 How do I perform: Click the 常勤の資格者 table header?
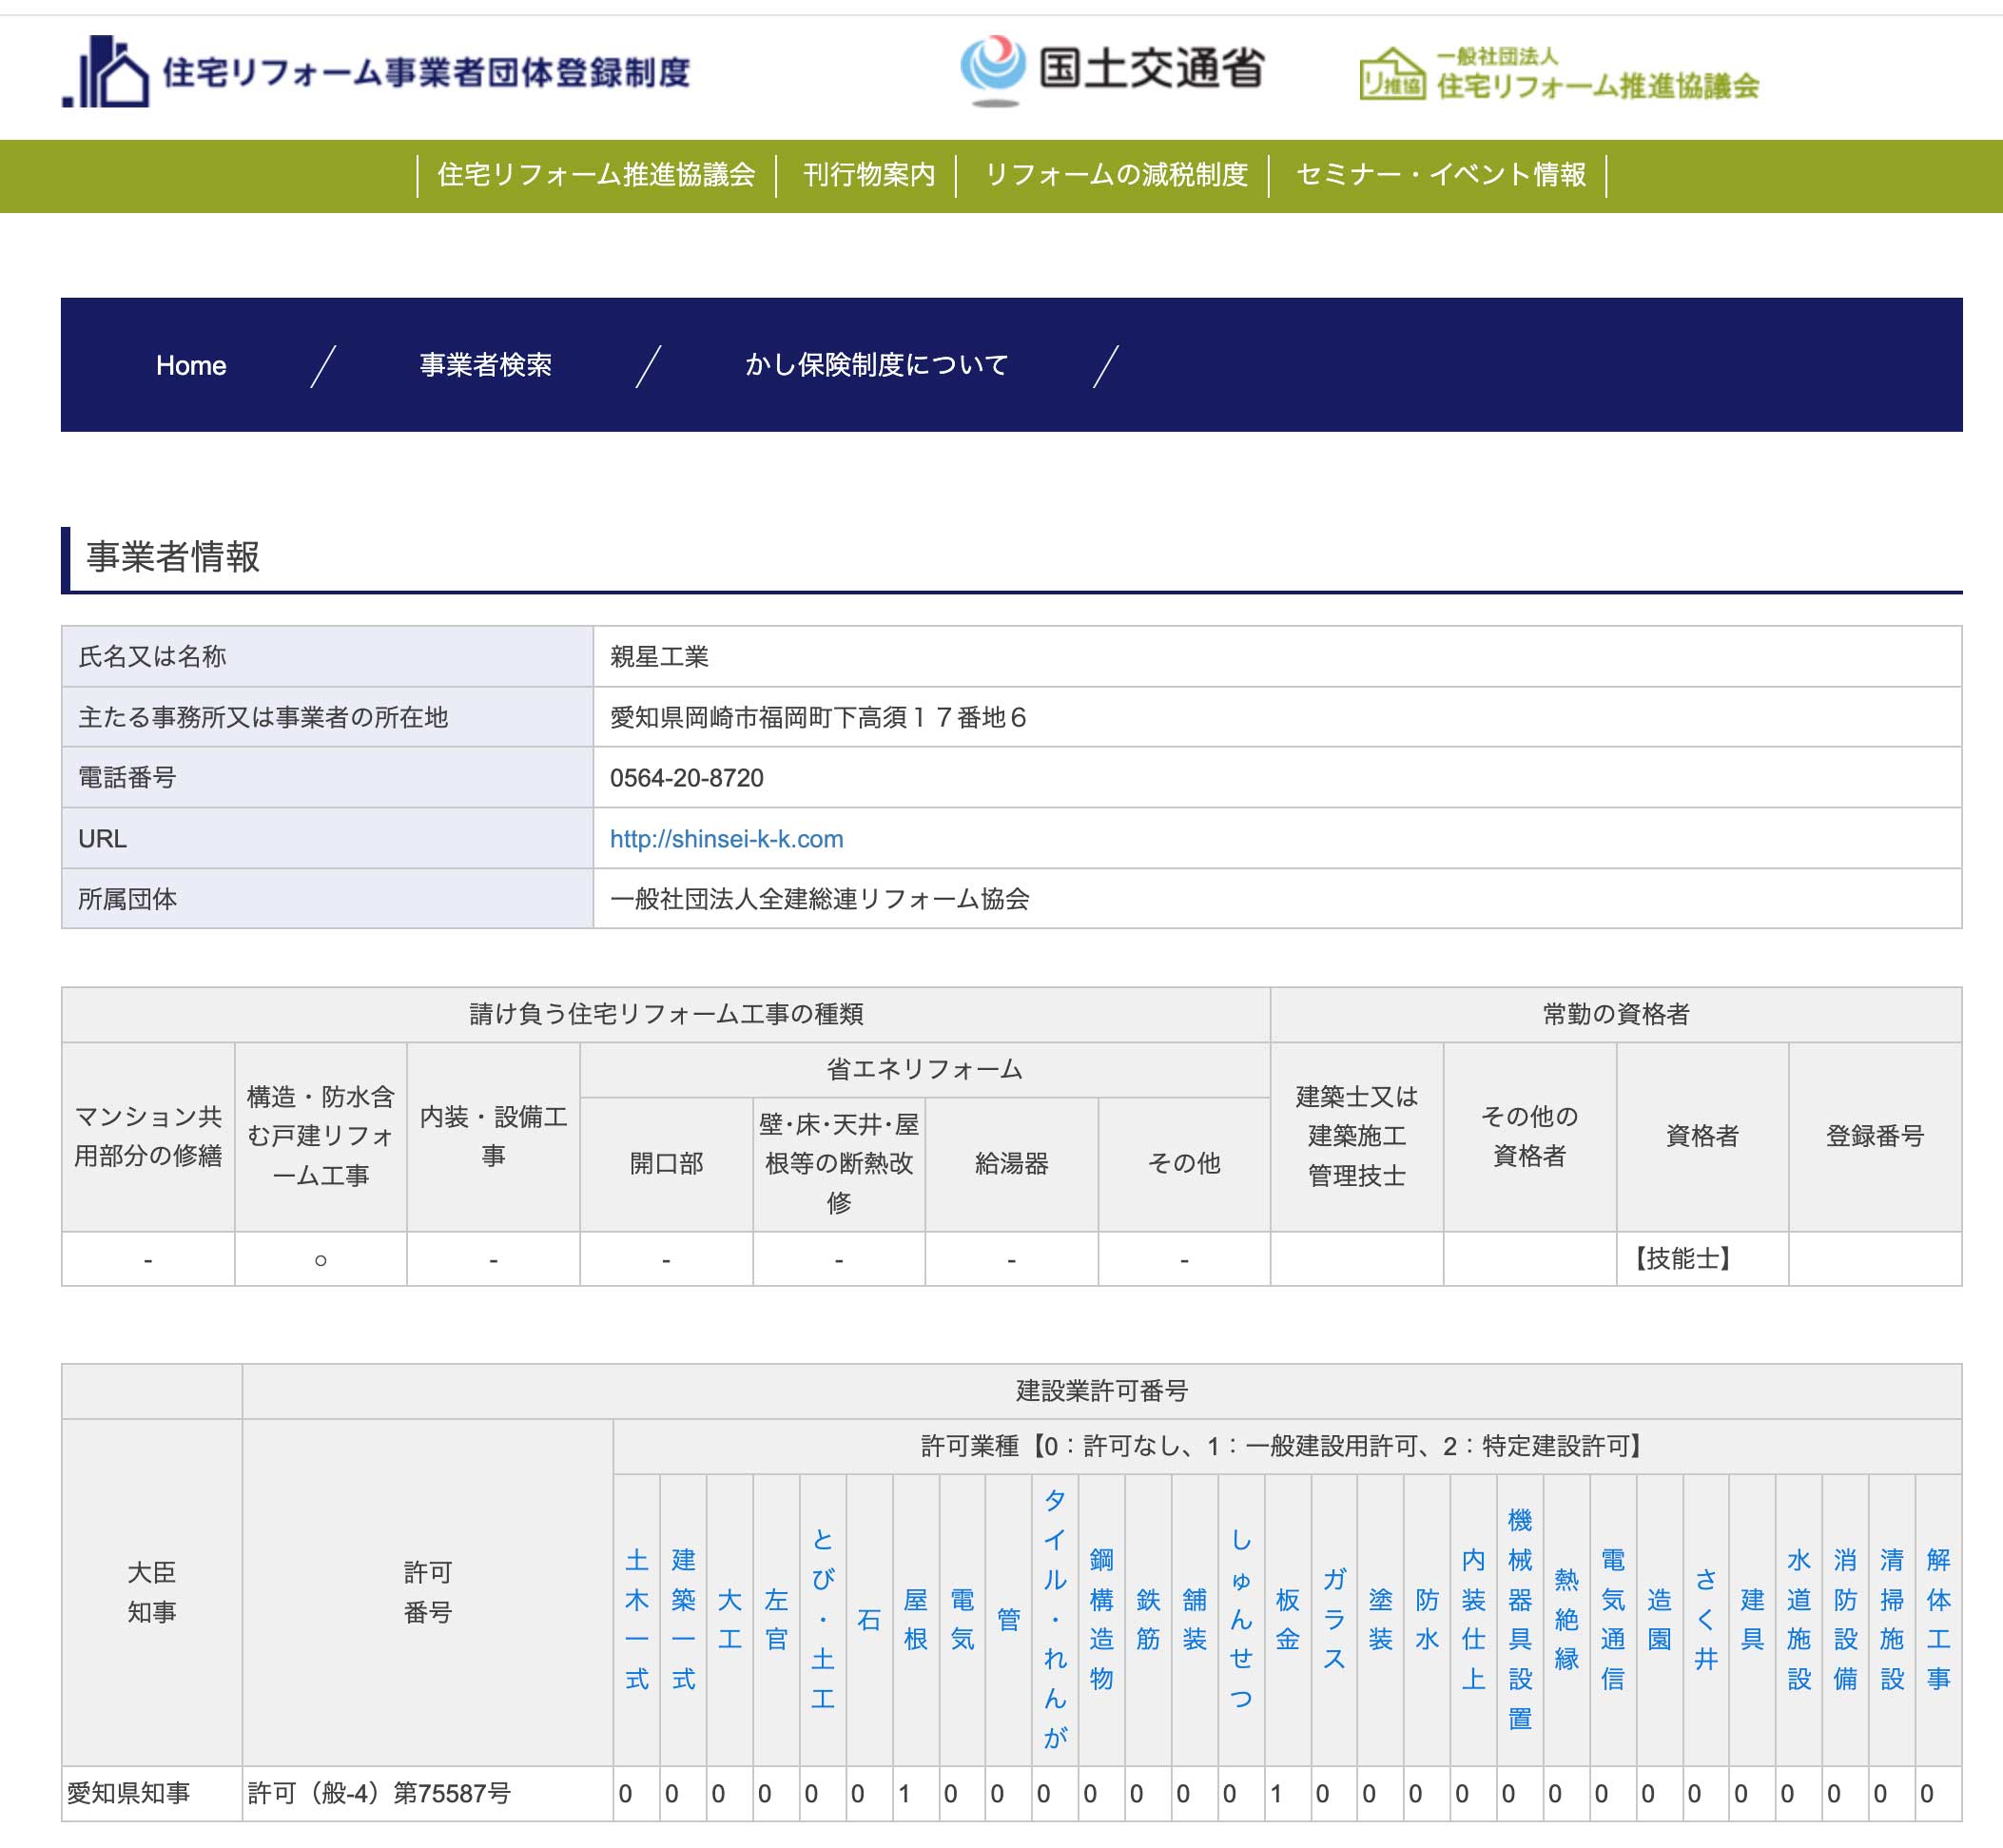tap(1616, 1014)
